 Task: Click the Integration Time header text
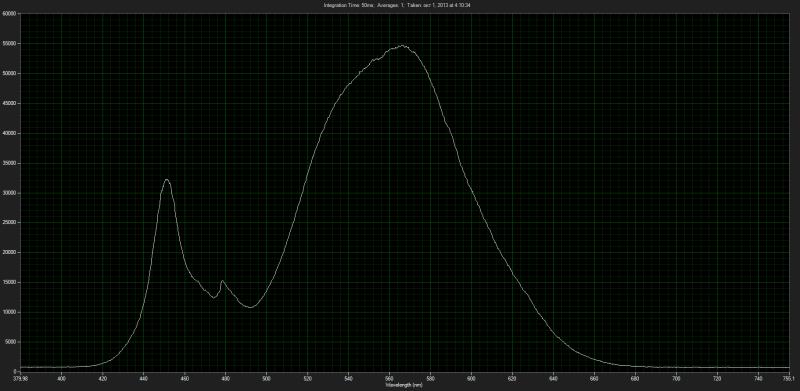click(397, 5)
